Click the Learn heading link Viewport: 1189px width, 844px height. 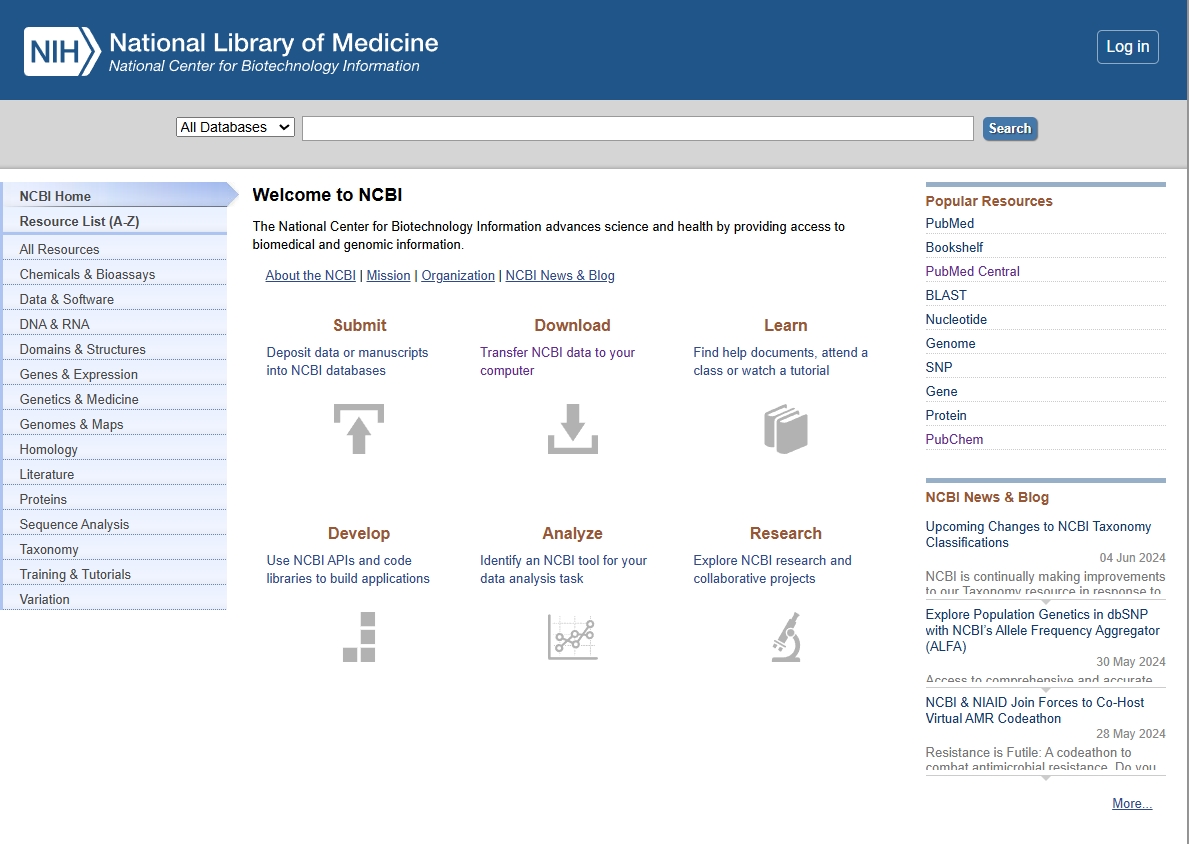coord(786,325)
